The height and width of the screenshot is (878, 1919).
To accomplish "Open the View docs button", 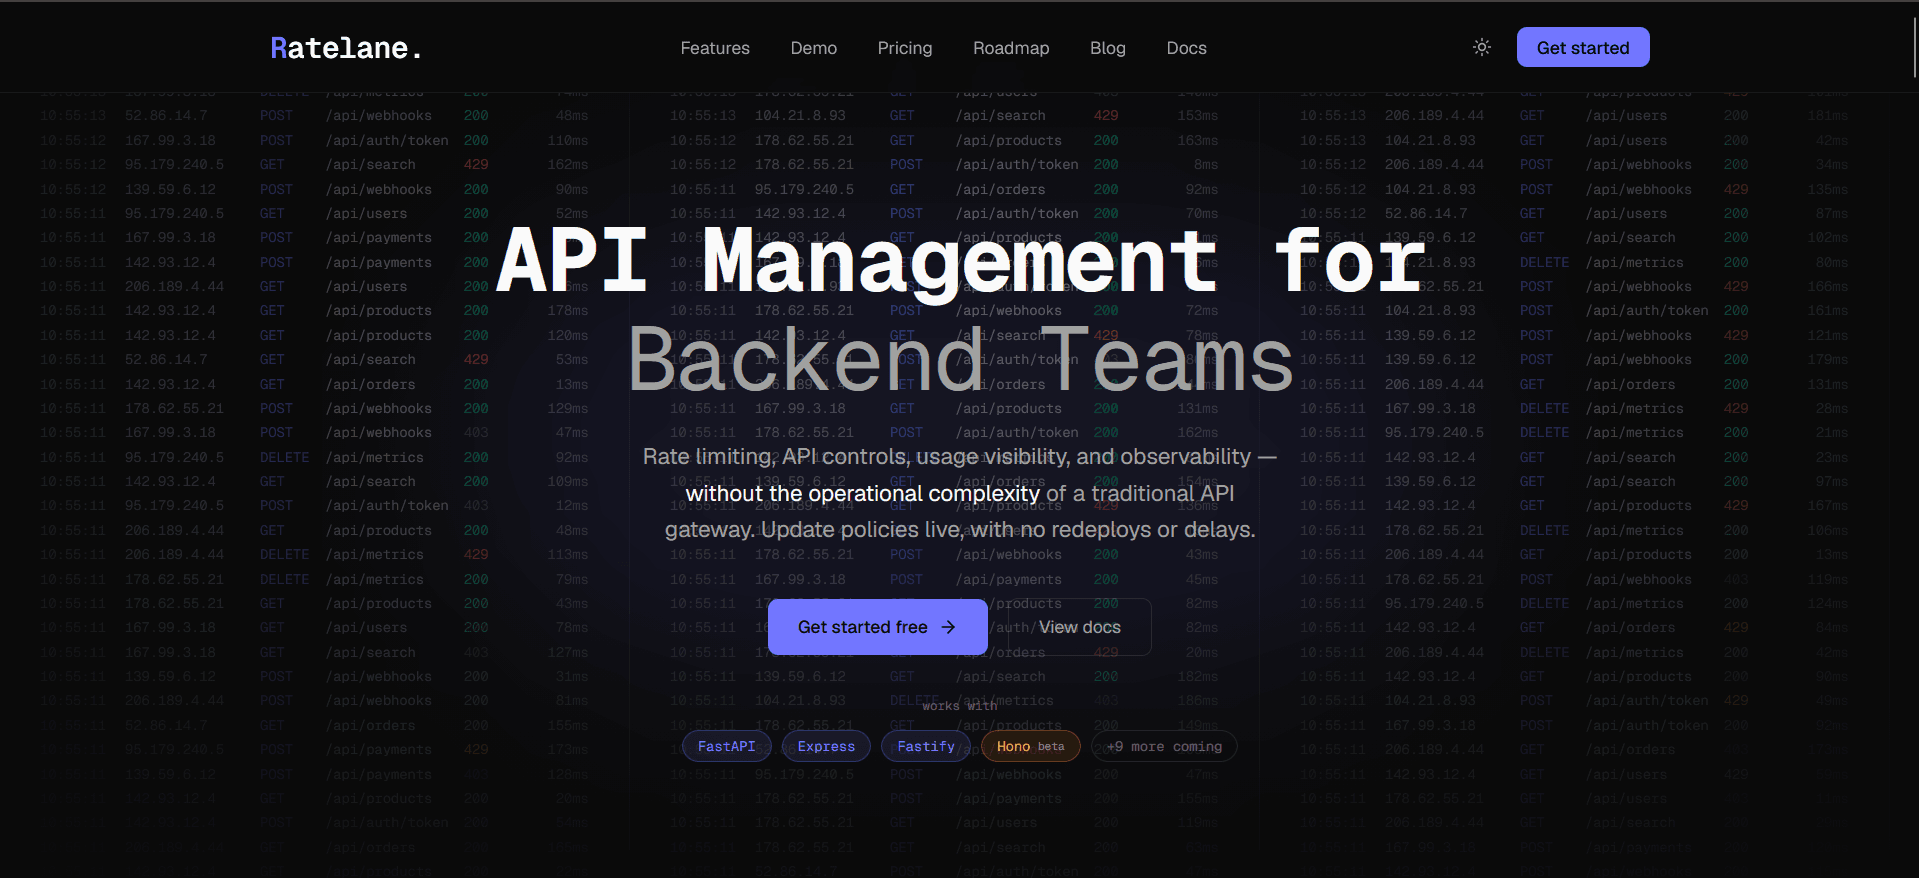I will pyautogui.click(x=1080, y=627).
